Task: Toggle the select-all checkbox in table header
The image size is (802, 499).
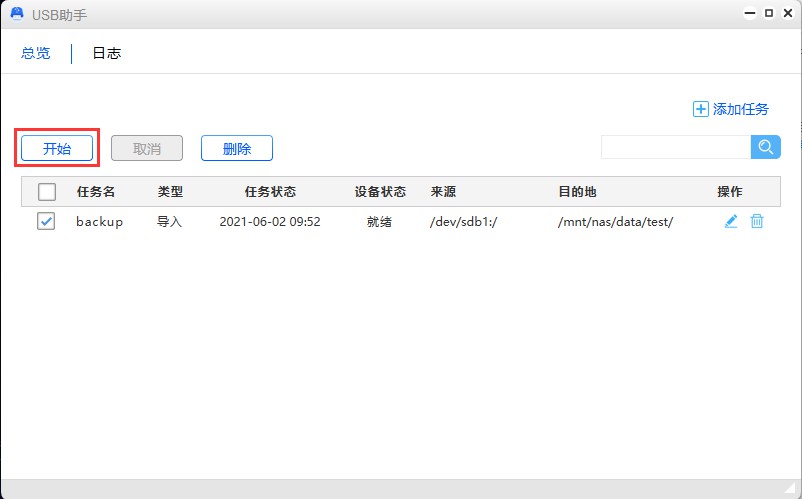Action: [x=47, y=192]
